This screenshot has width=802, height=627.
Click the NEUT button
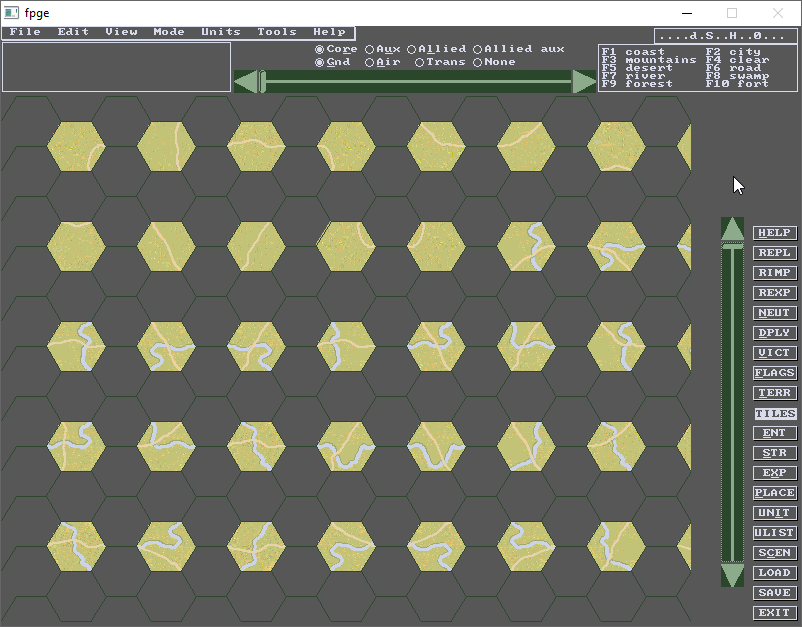click(774, 312)
